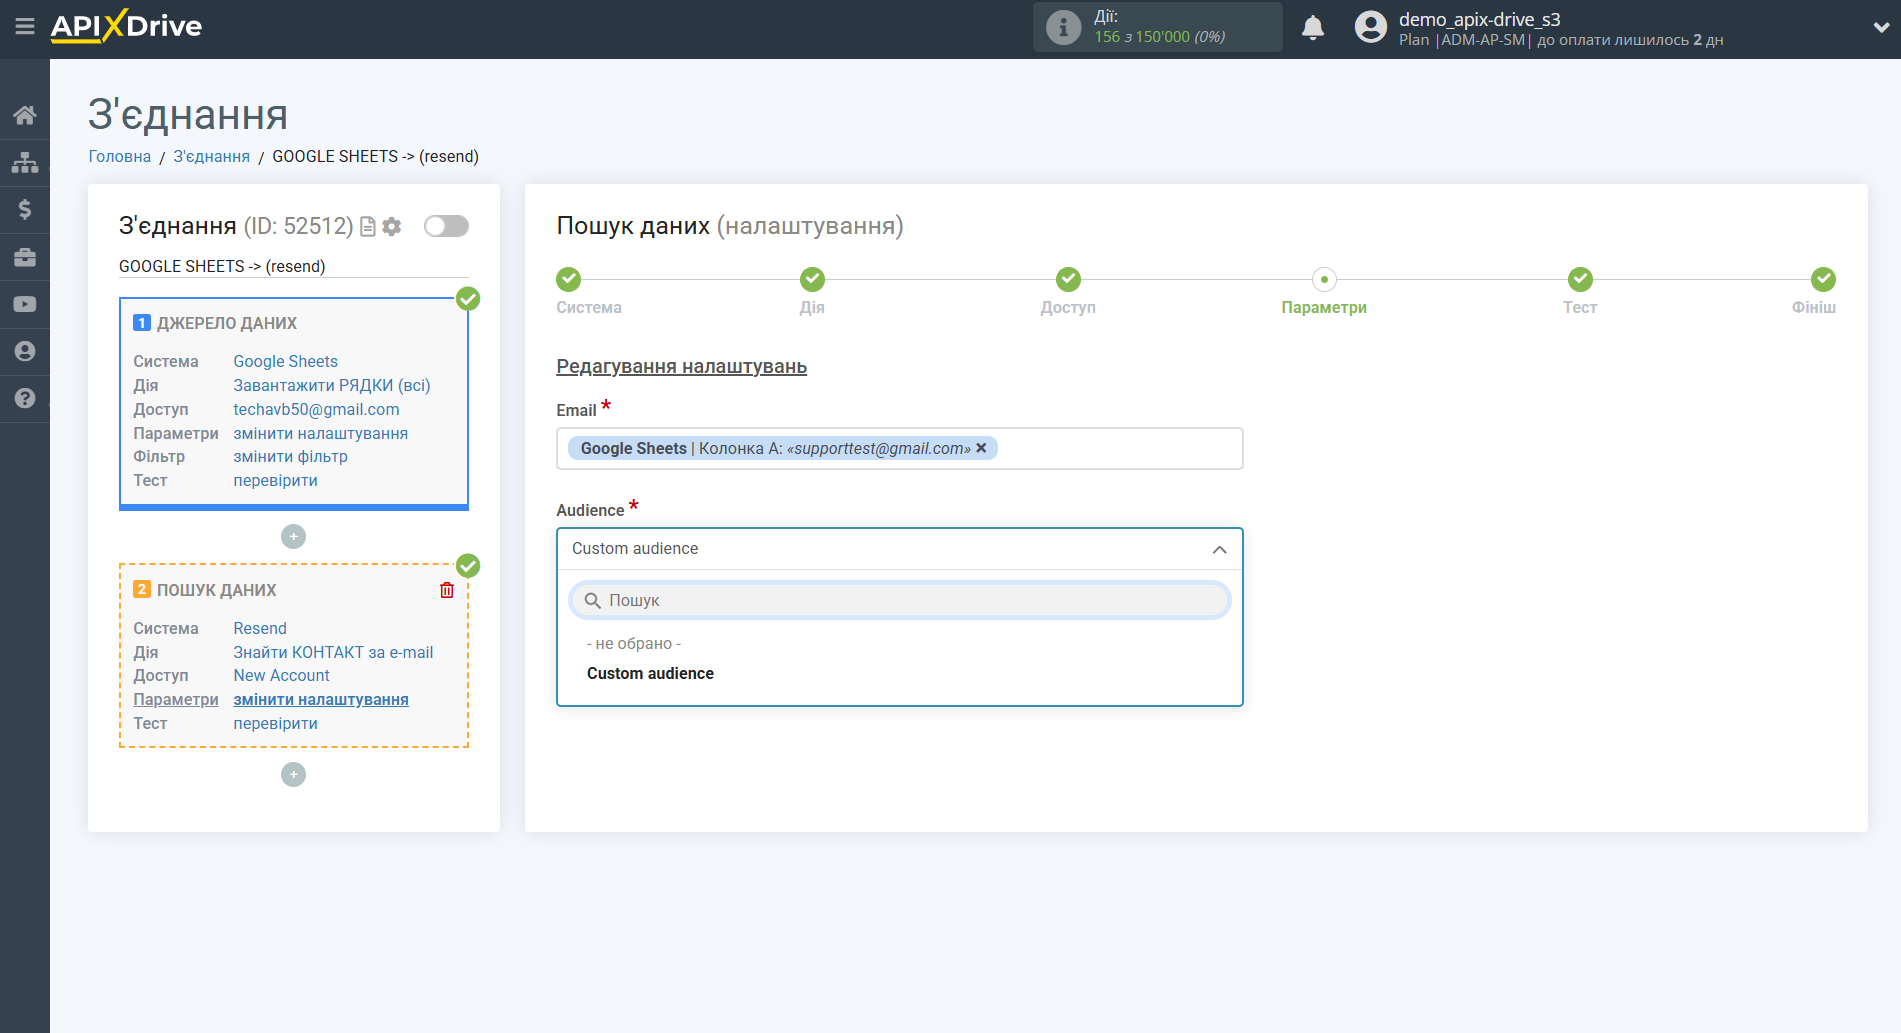Open the connections sitemap icon in the sidebar

pyautogui.click(x=24, y=162)
